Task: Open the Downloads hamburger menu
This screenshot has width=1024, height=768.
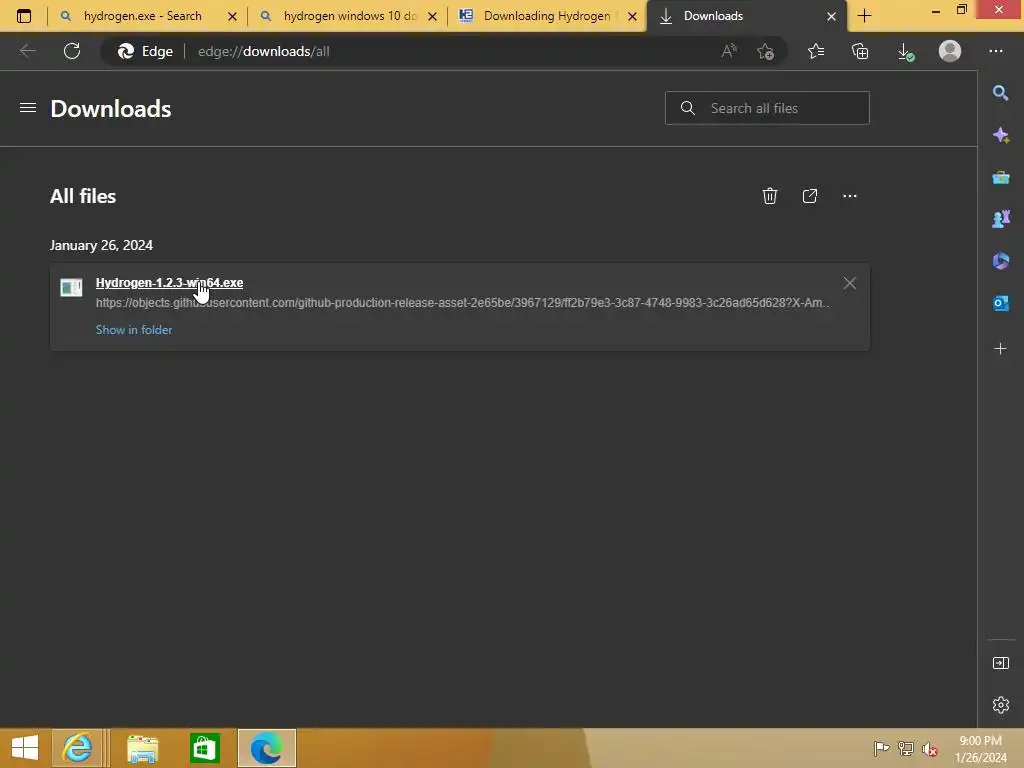Action: (x=27, y=108)
